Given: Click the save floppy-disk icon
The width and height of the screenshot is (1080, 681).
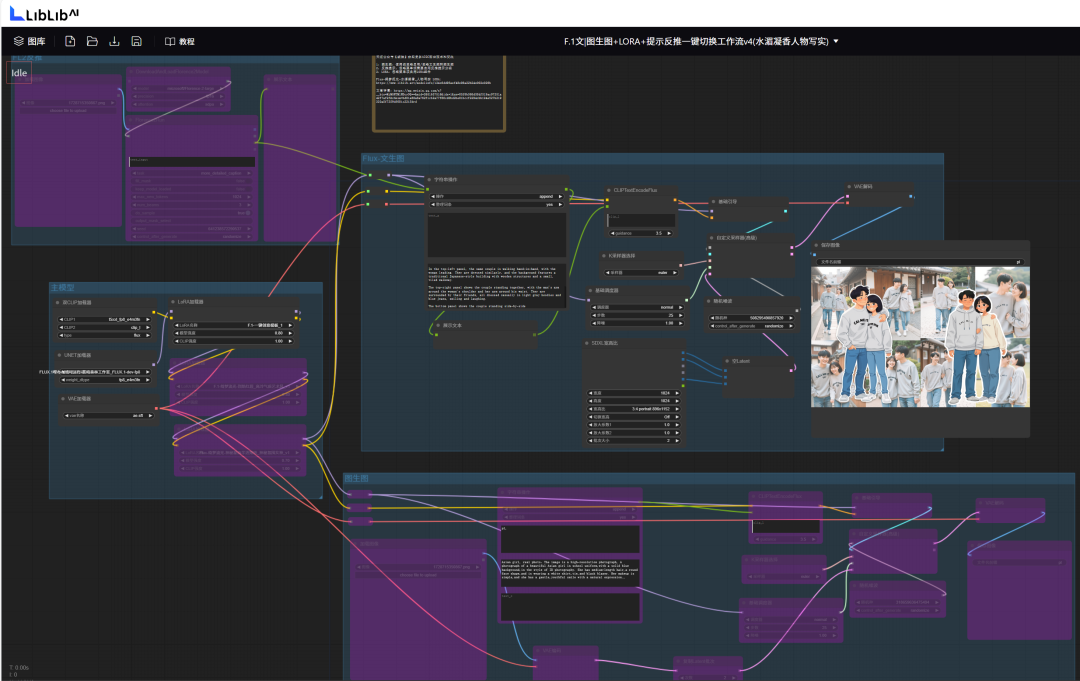Looking at the screenshot, I should 136,41.
